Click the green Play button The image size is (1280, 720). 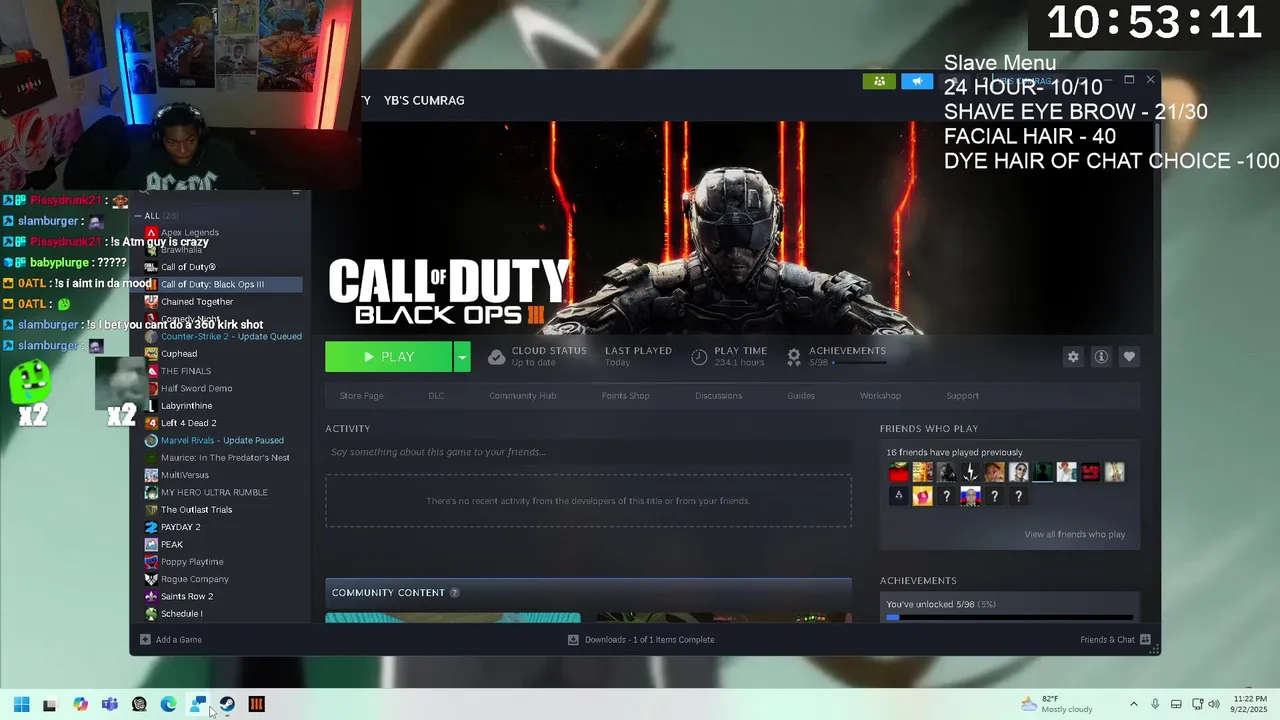click(389, 357)
